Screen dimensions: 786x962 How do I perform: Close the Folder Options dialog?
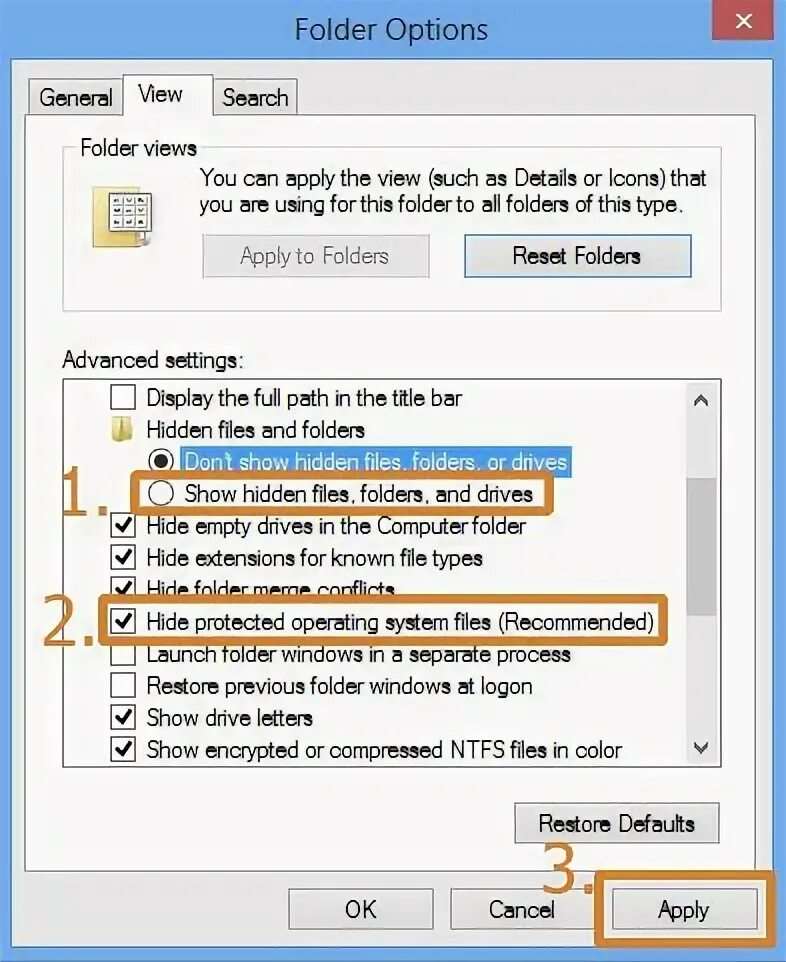click(743, 21)
